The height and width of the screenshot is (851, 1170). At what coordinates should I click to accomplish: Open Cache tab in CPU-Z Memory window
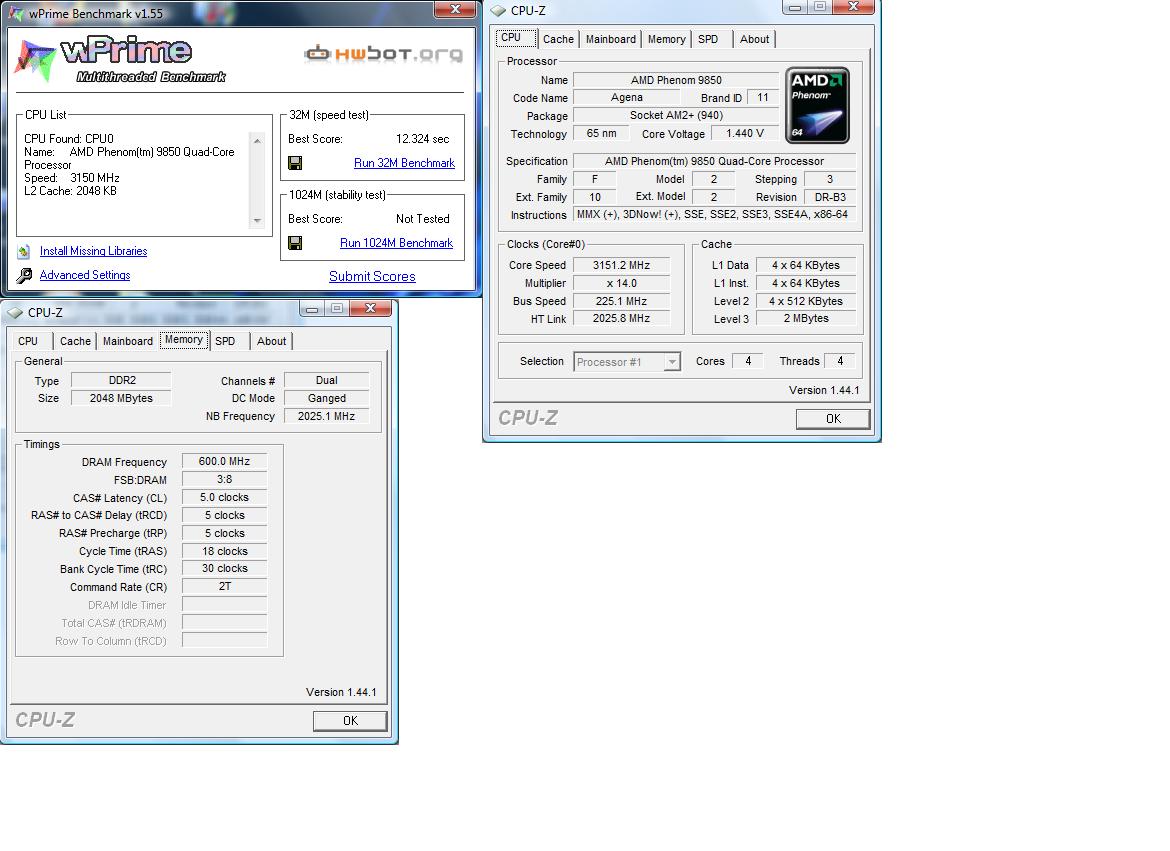coord(75,341)
